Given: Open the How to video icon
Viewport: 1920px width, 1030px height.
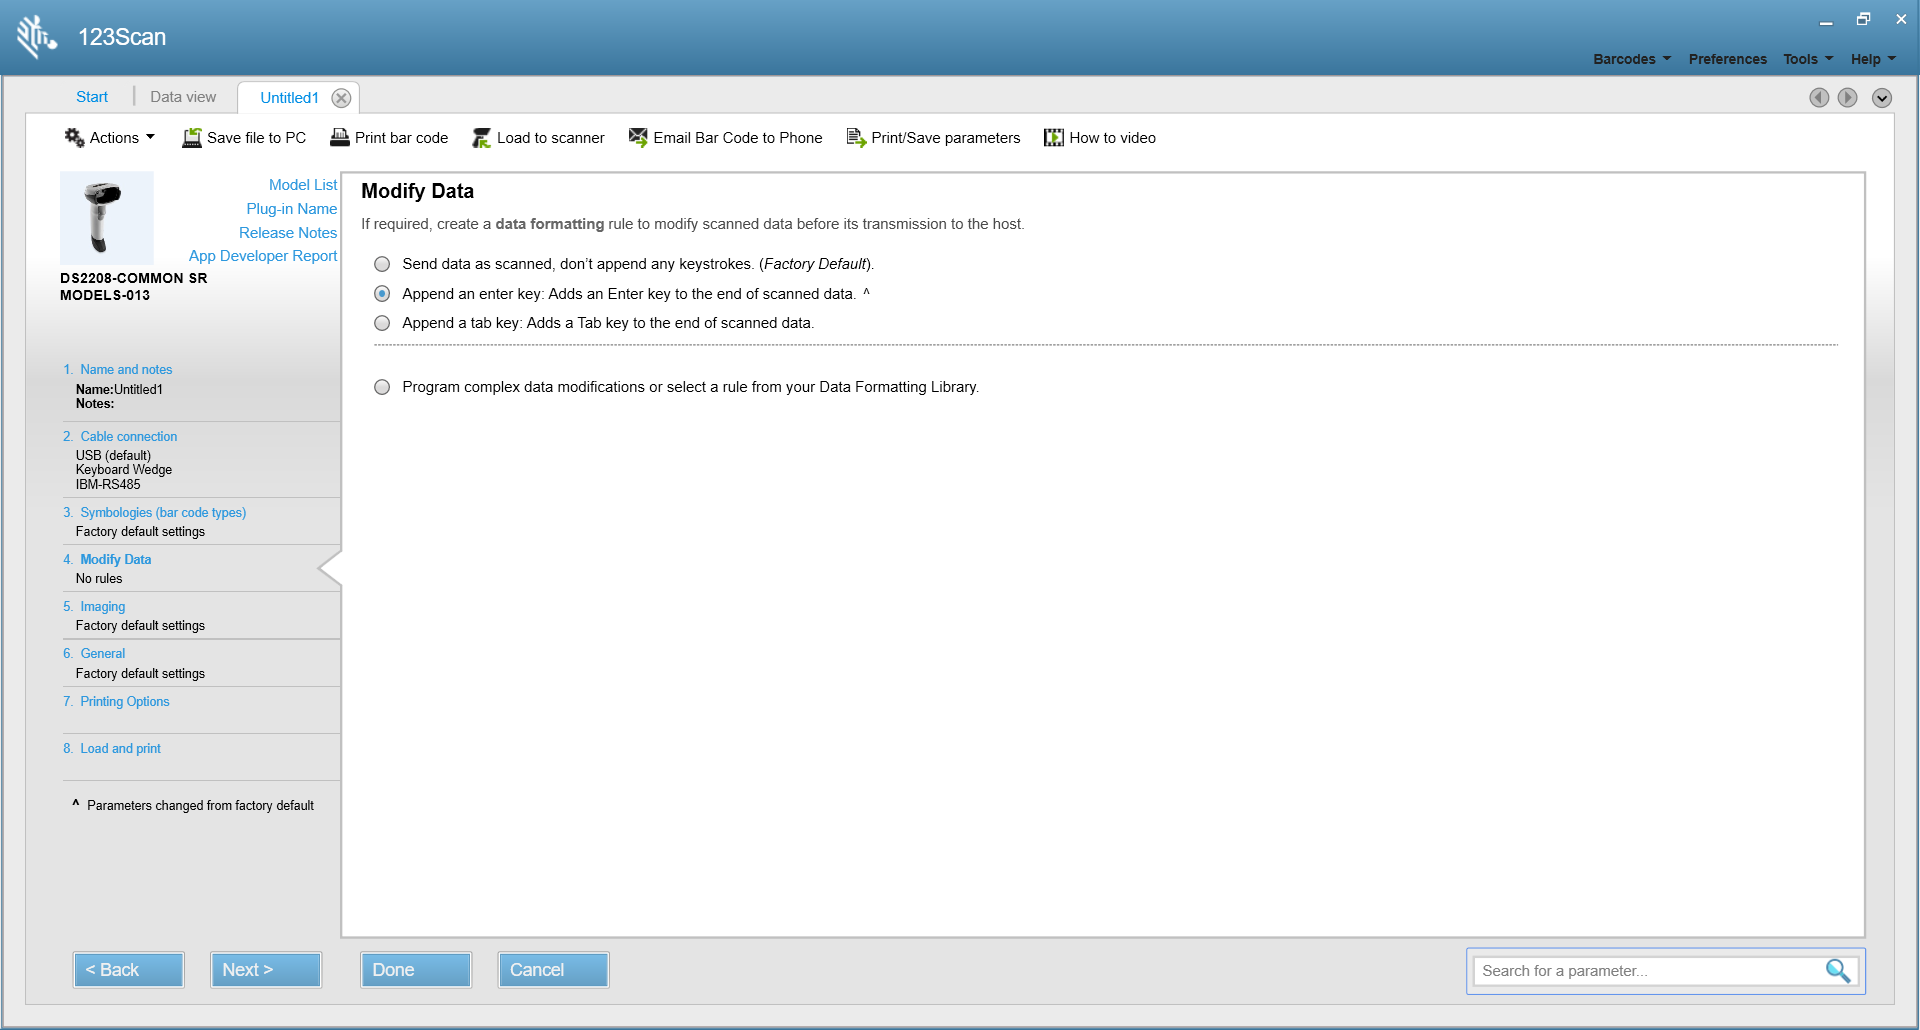Looking at the screenshot, I should (1054, 138).
